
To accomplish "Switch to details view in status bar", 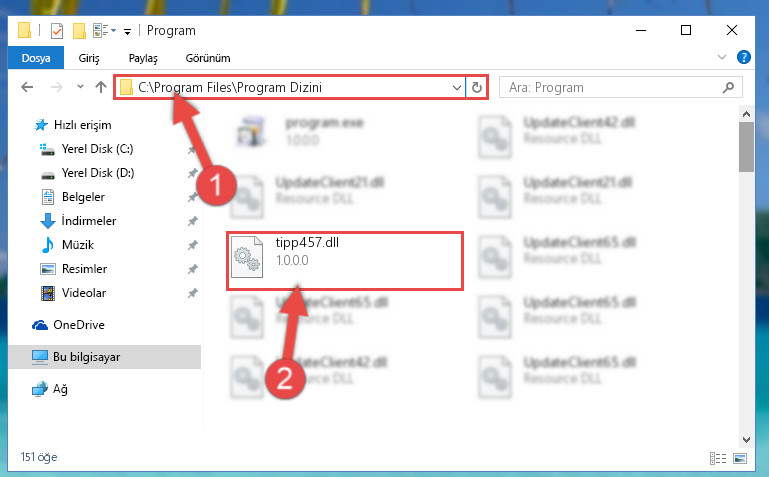I will pyautogui.click(x=718, y=458).
